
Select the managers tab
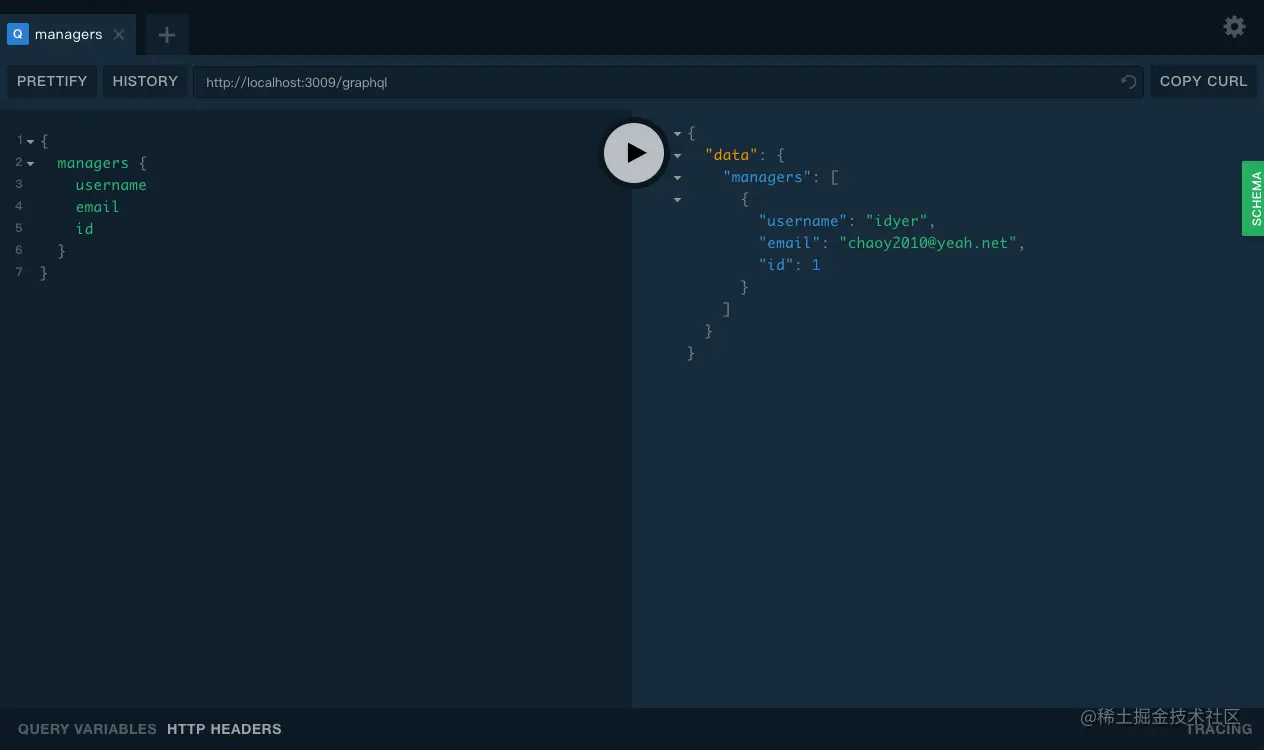[68, 34]
